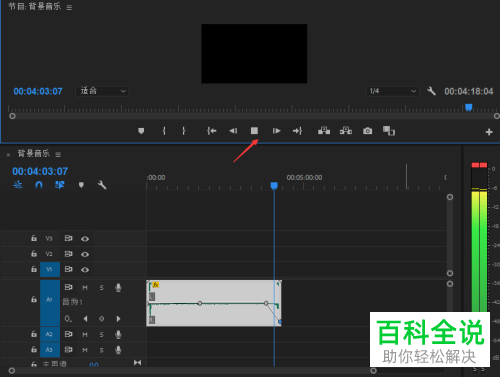
Task: Click the duration readout 00:04:18:04
Action: 469,91
